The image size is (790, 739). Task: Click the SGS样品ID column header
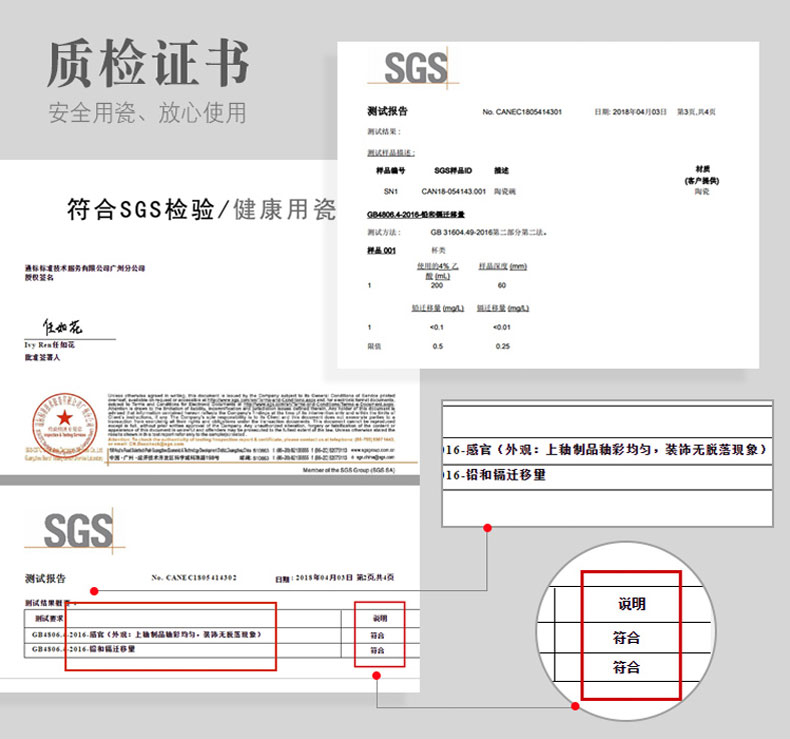[453, 171]
